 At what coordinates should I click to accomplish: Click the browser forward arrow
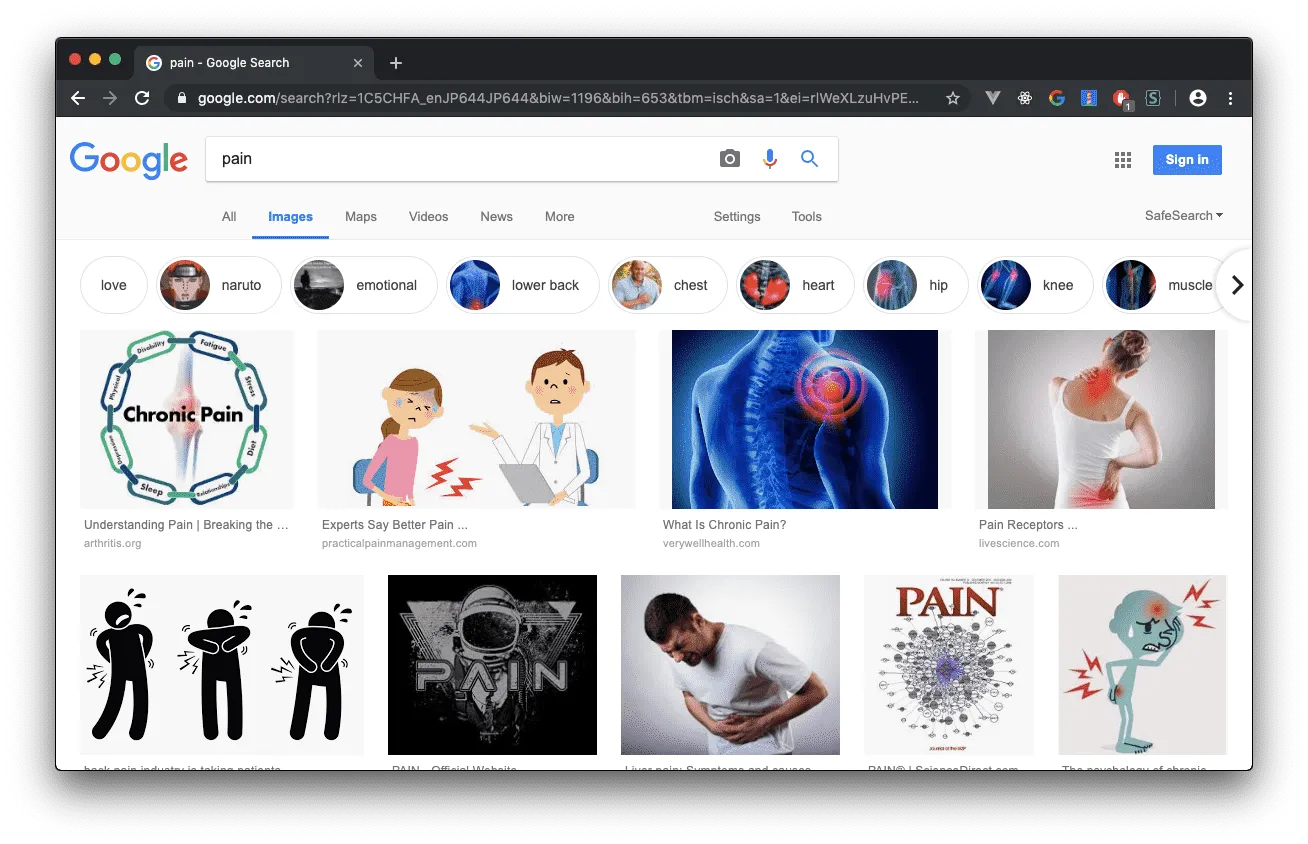110,98
